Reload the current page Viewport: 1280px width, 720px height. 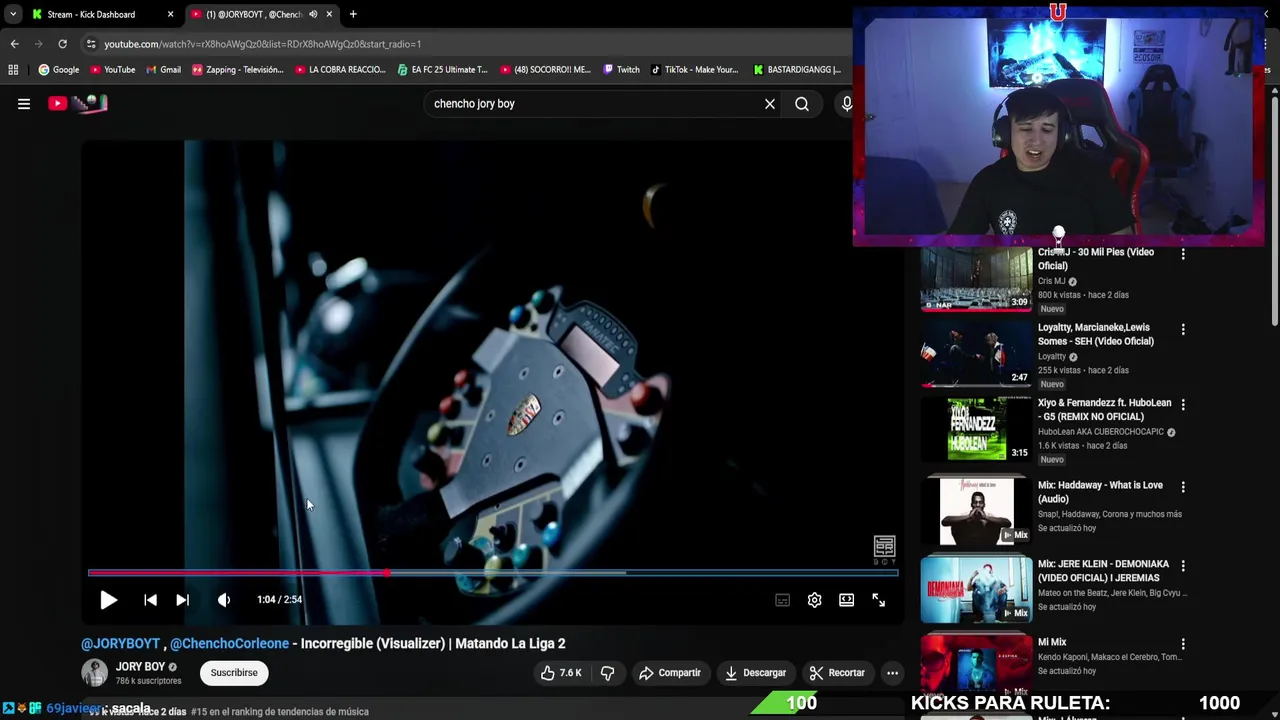click(x=62, y=44)
